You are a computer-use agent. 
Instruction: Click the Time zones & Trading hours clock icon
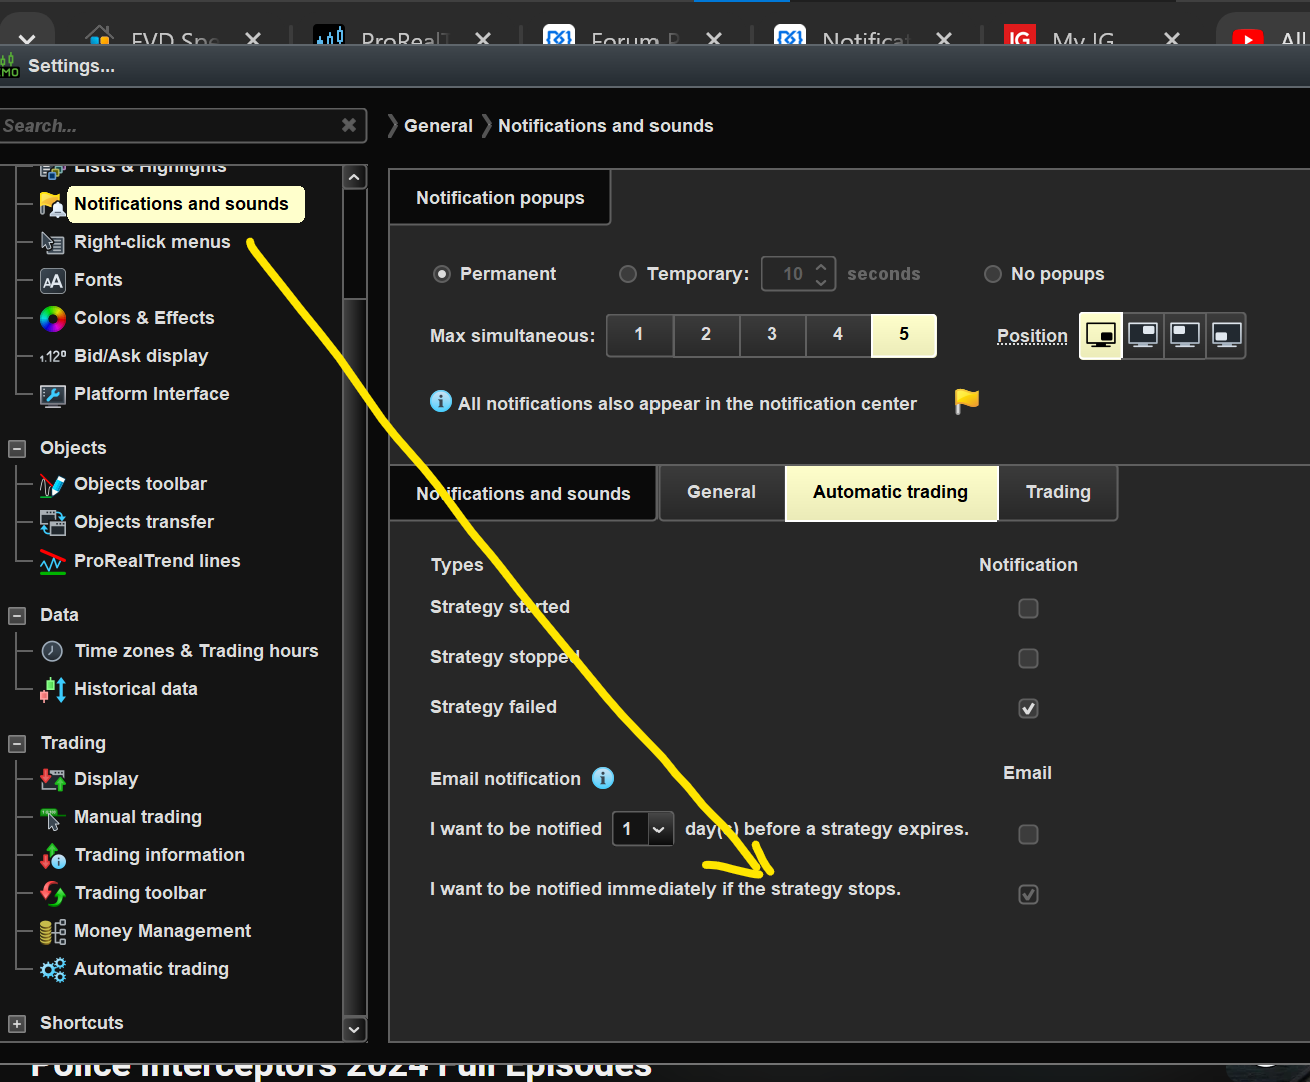coord(52,652)
